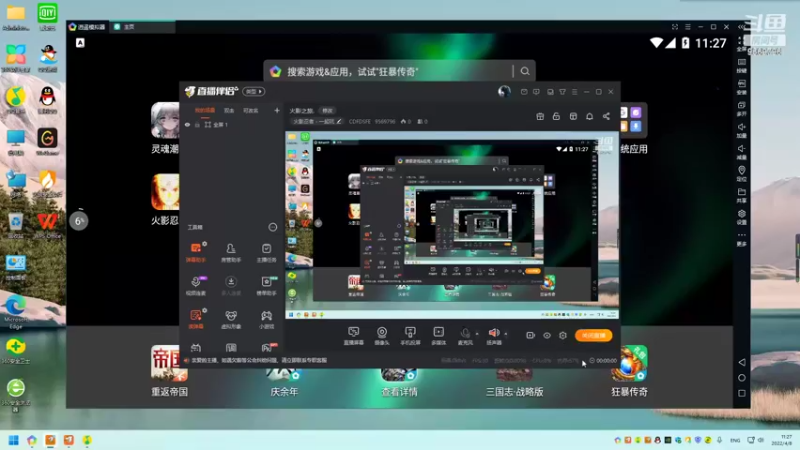Open Windows Start menu on taskbar
Image resolution: width=800 pixels, height=450 pixels.
tap(14, 440)
